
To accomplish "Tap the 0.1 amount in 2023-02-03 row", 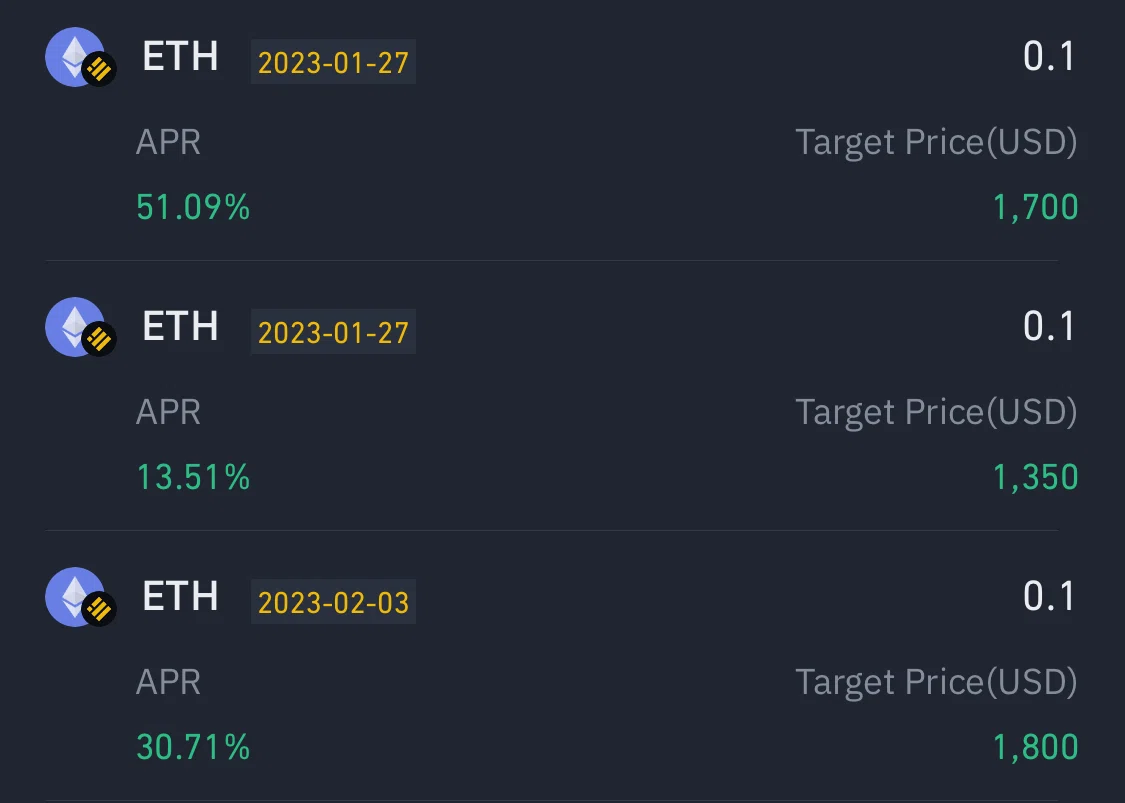I will [x=1048, y=596].
